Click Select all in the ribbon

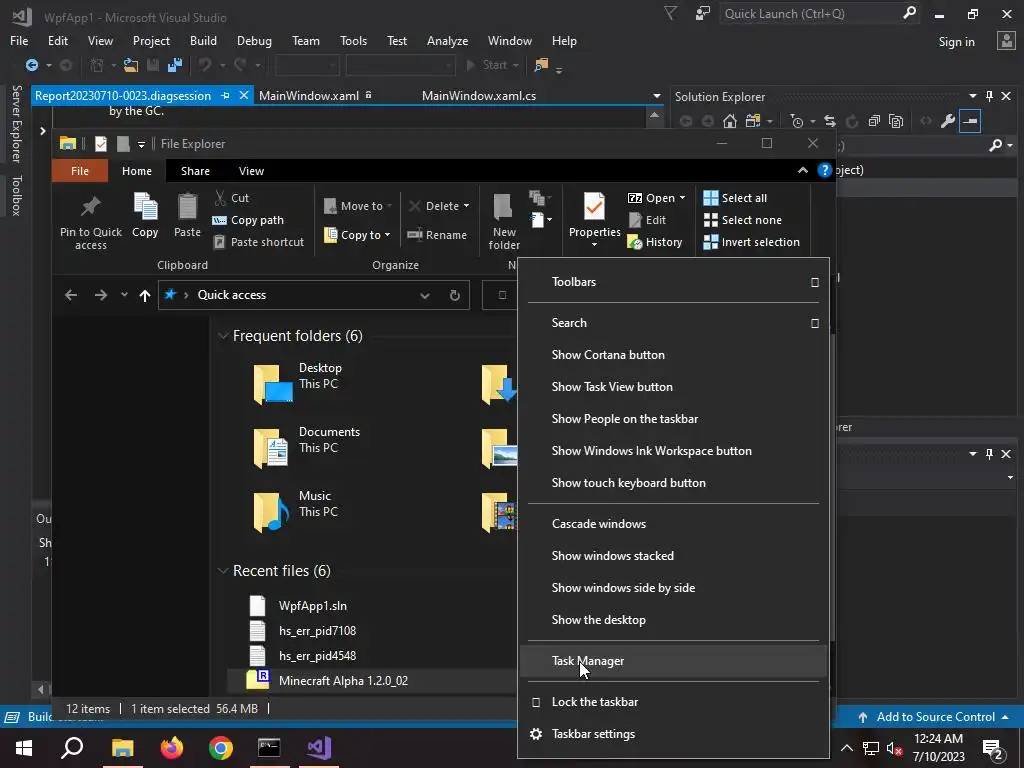pyautogui.click(x=735, y=198)
